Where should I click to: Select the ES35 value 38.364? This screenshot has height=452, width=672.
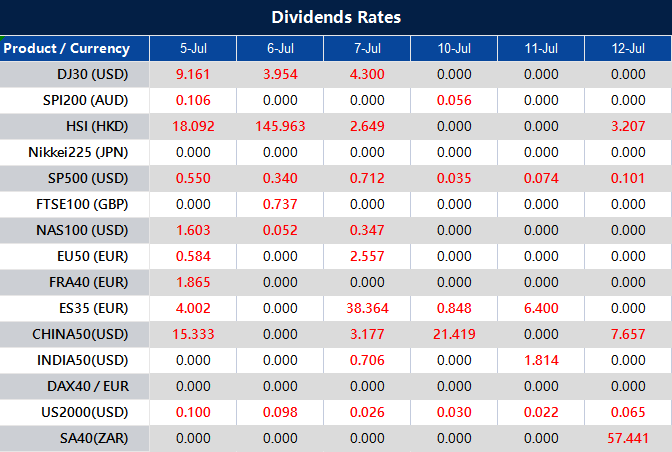click(367, 308)
